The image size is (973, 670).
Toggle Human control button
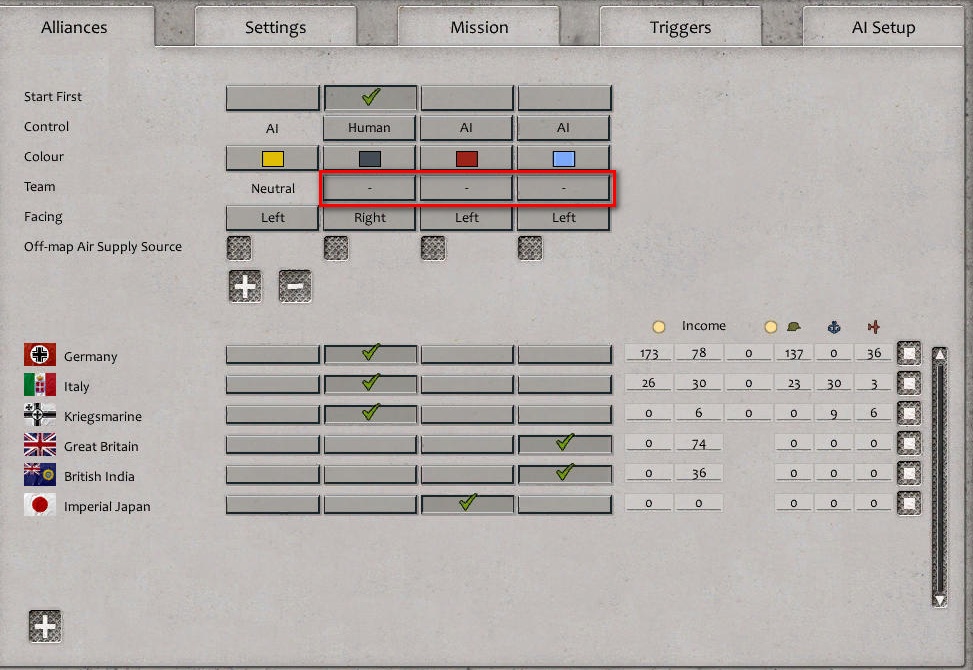click(369, 128)
